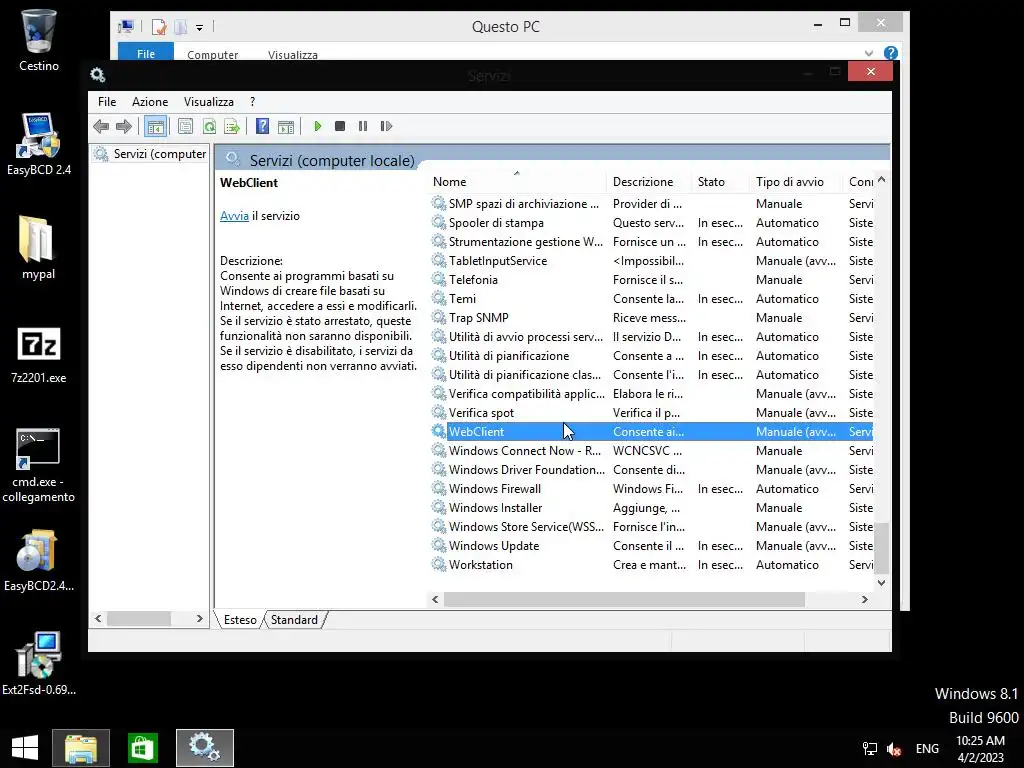Open the File menu in Servizi

coord(107,102)
